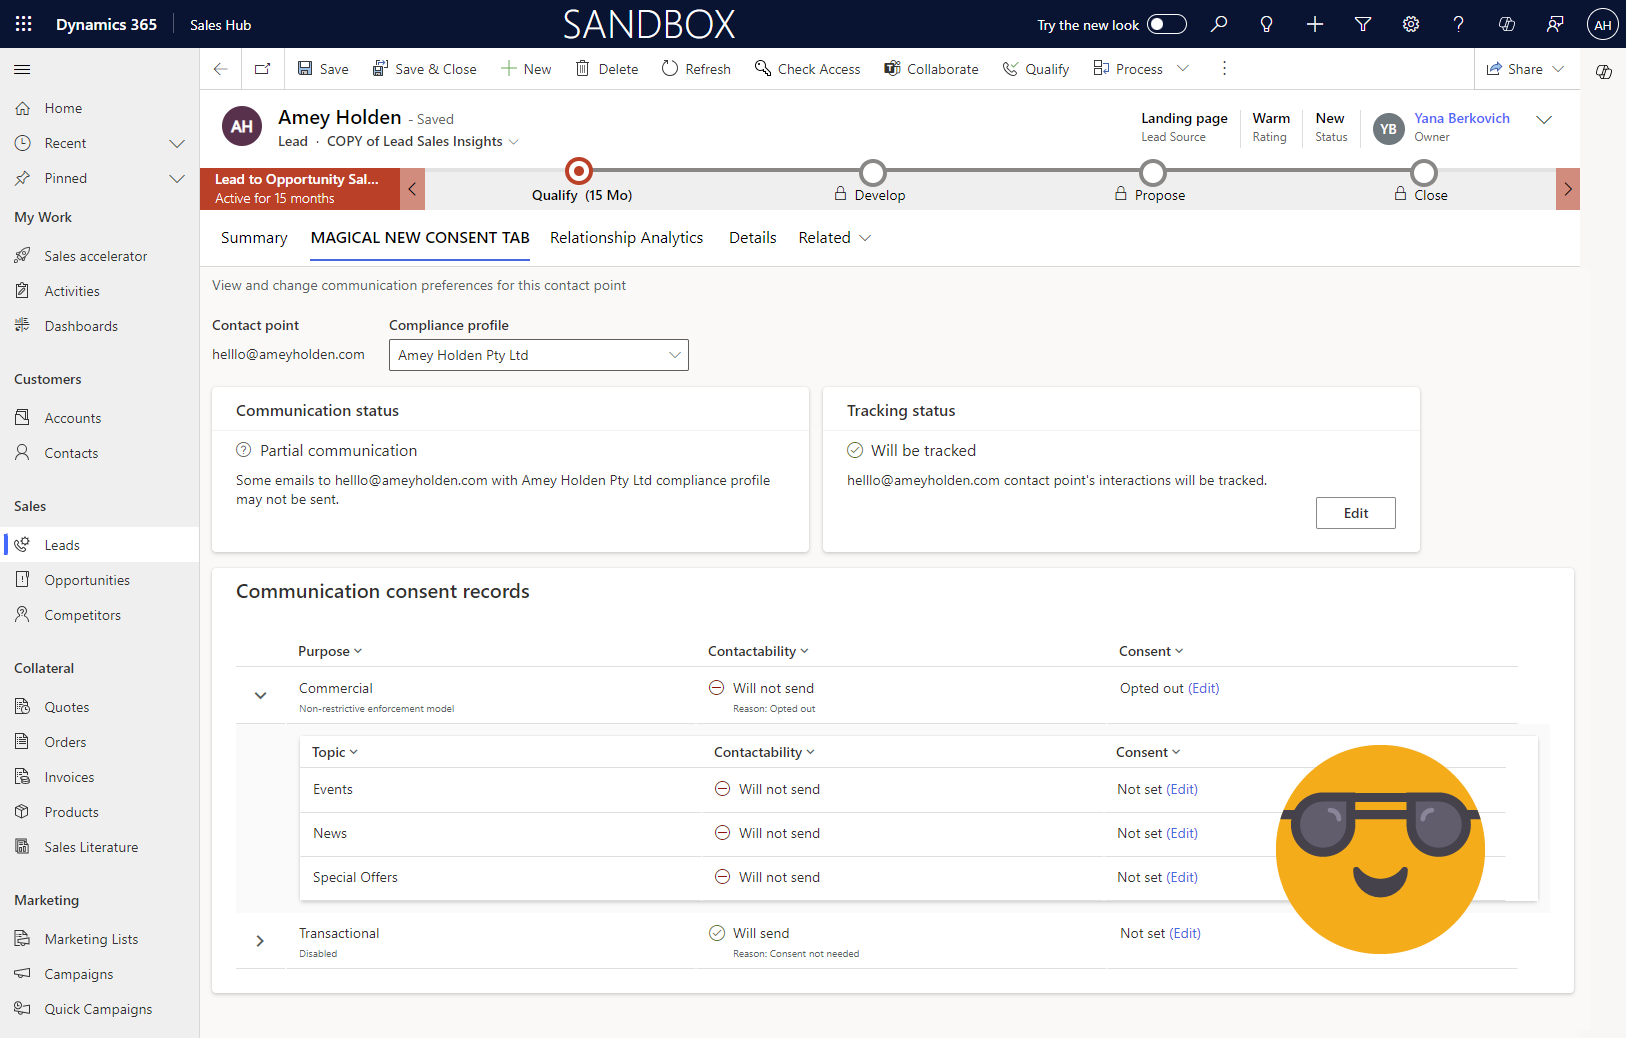
Task: Enable the Try the new look switch
Action: 1166,23
